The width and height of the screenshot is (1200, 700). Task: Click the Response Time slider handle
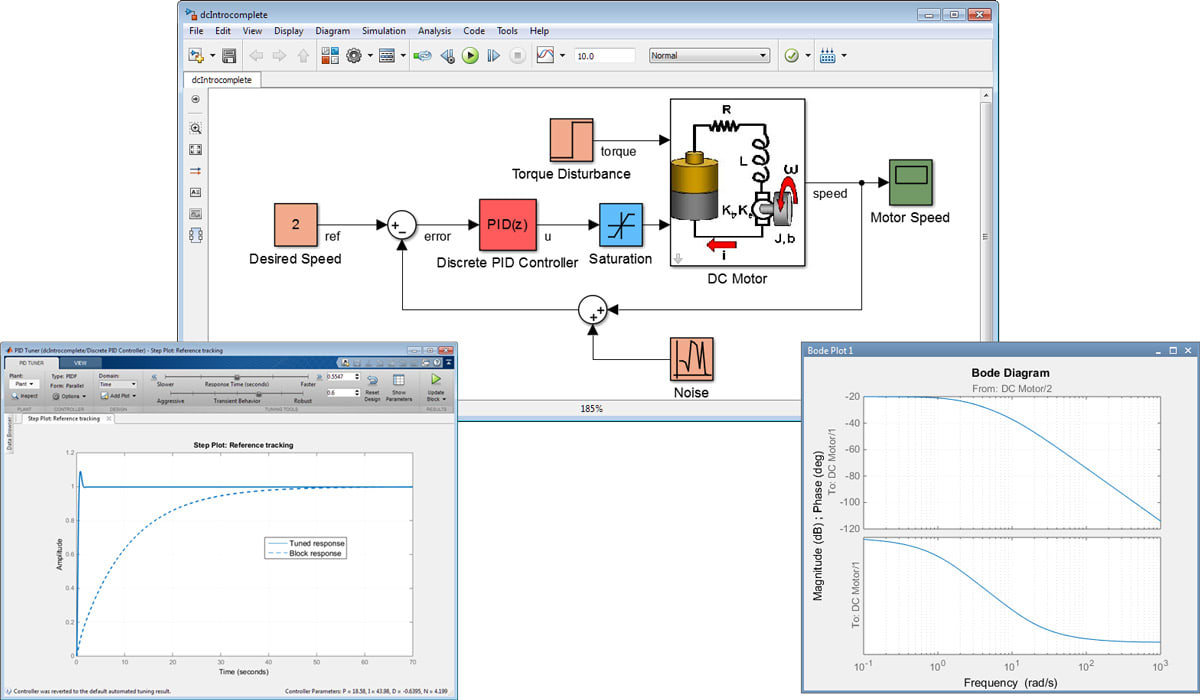click(235, 377)
